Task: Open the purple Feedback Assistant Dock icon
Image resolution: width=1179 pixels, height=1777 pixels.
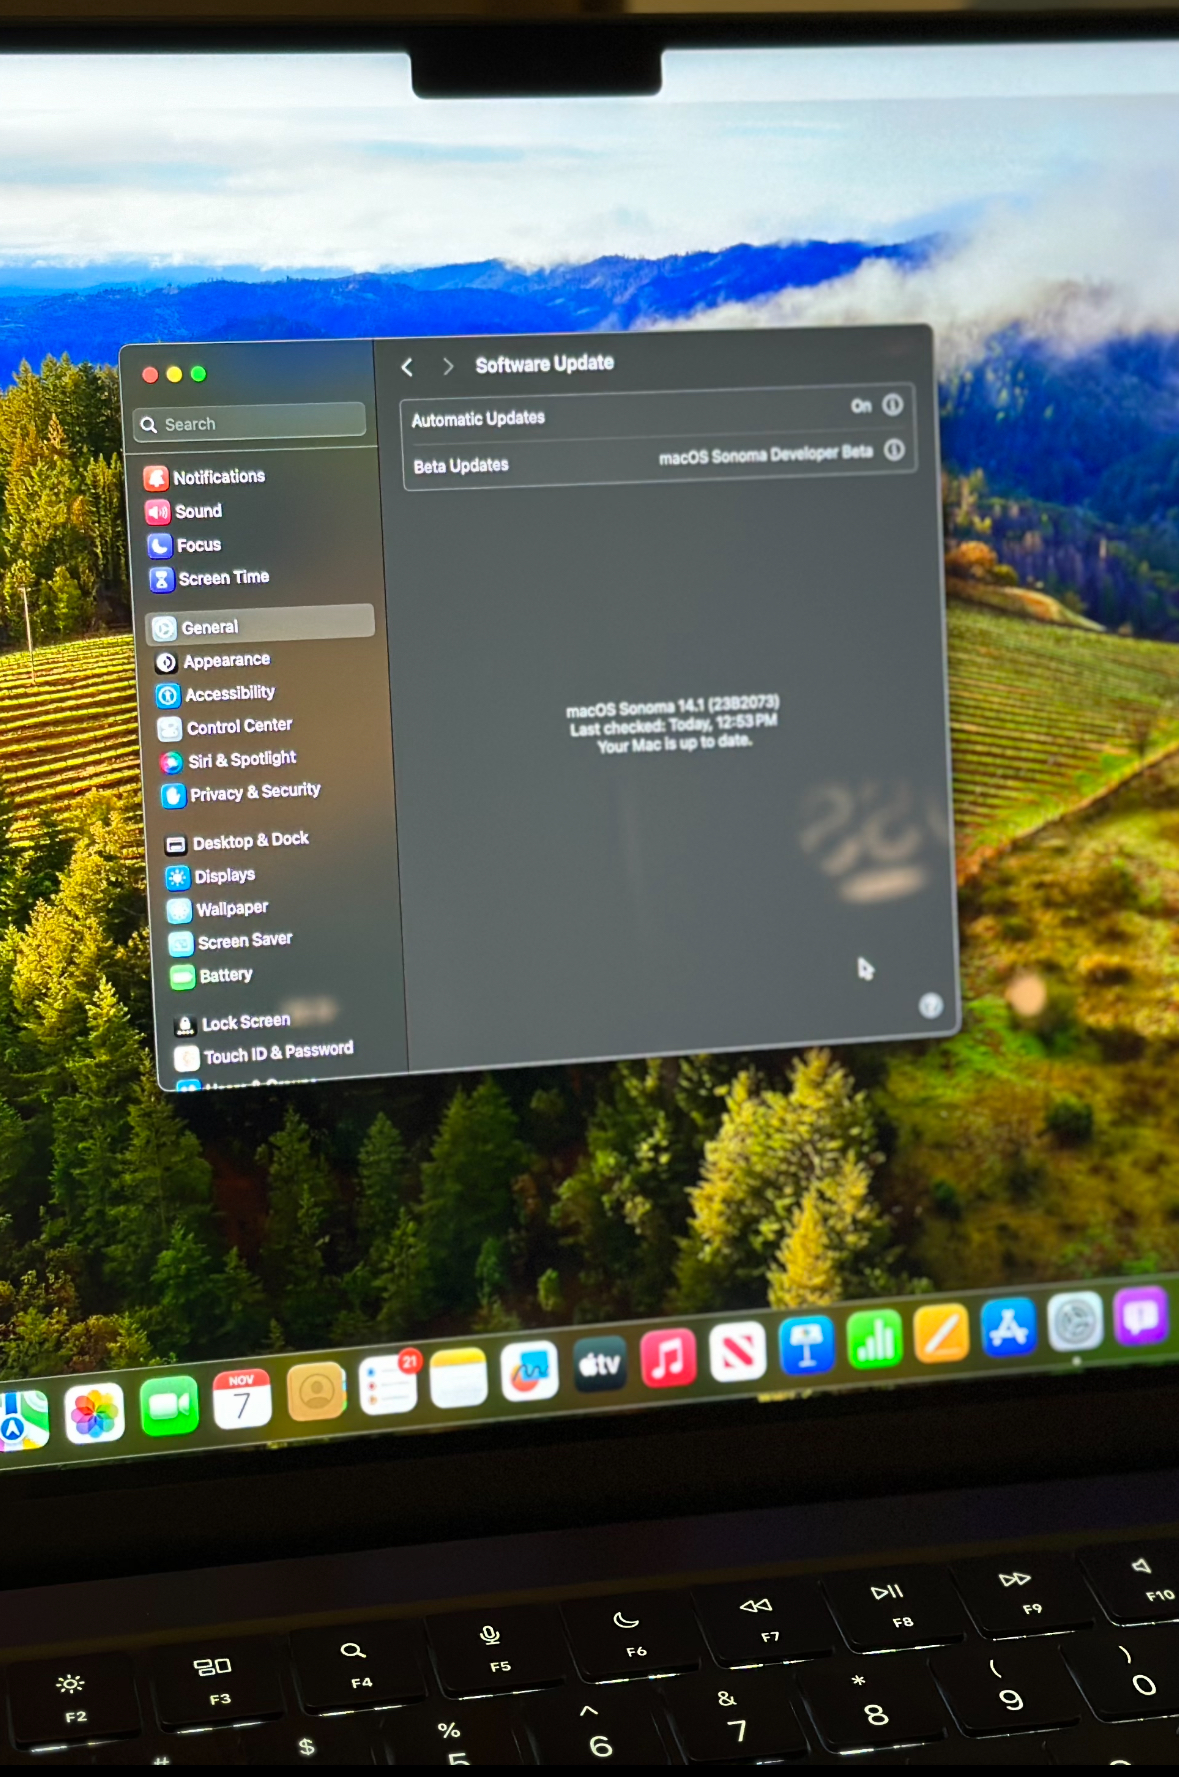Action: pyautogui.click(x=1141, y=1316)
